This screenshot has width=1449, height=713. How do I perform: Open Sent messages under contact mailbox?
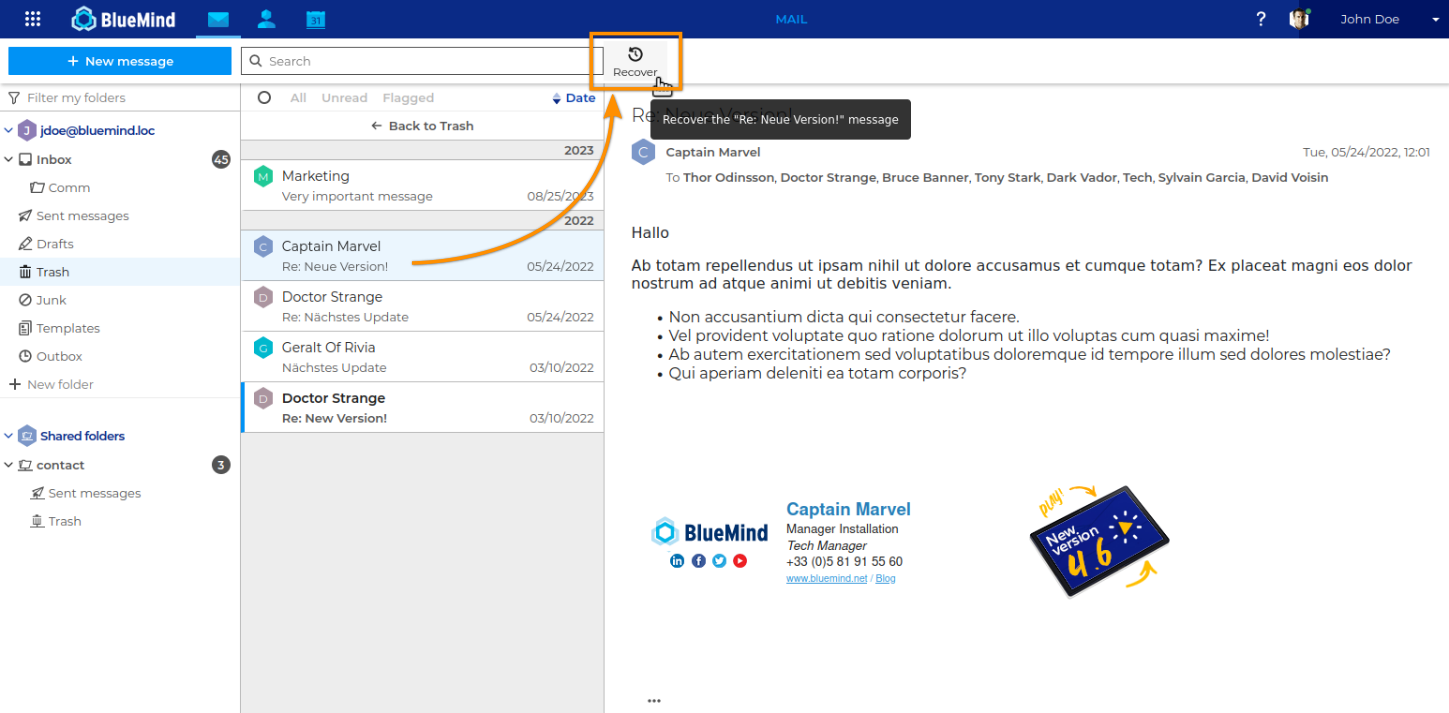tap(94, 493)
